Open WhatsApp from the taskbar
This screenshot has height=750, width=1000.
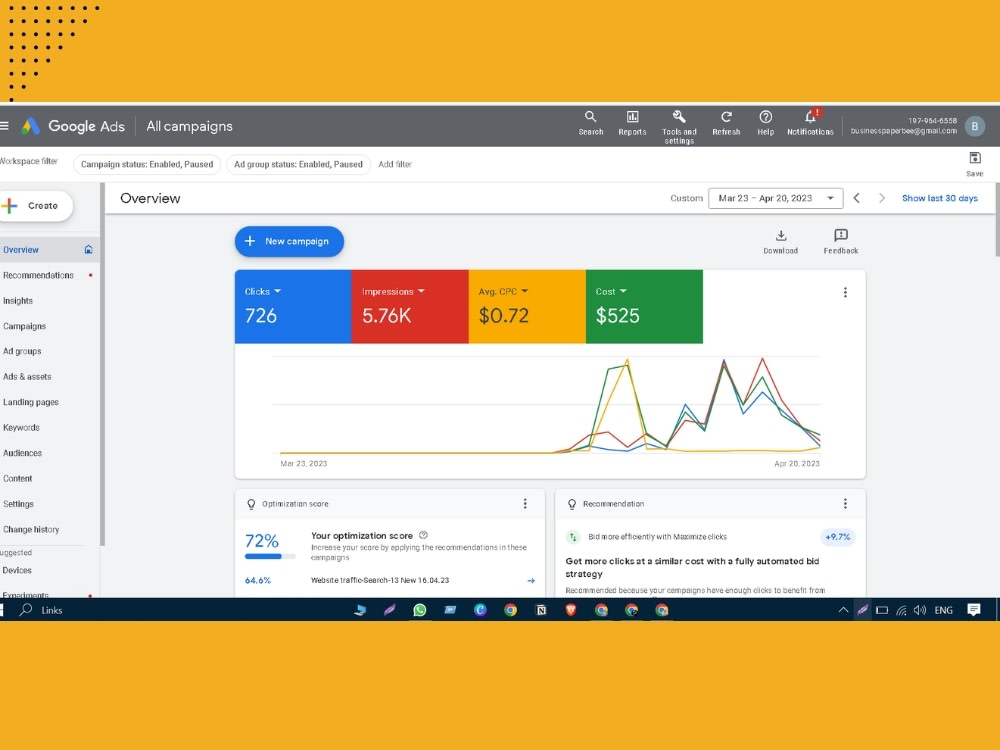(420, 610)
